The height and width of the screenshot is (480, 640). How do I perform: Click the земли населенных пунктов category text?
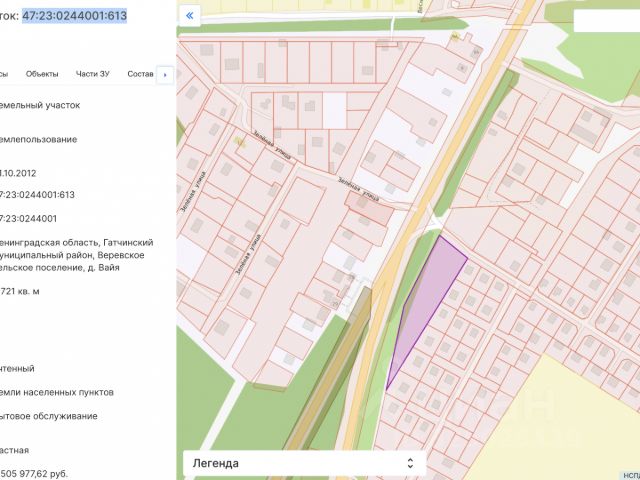[57, 392]
